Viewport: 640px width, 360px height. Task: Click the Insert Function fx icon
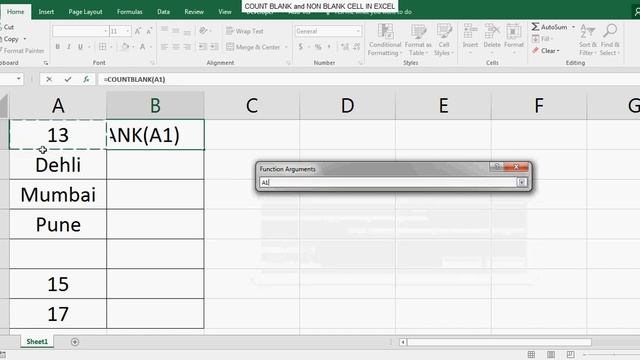pos(86,79)
